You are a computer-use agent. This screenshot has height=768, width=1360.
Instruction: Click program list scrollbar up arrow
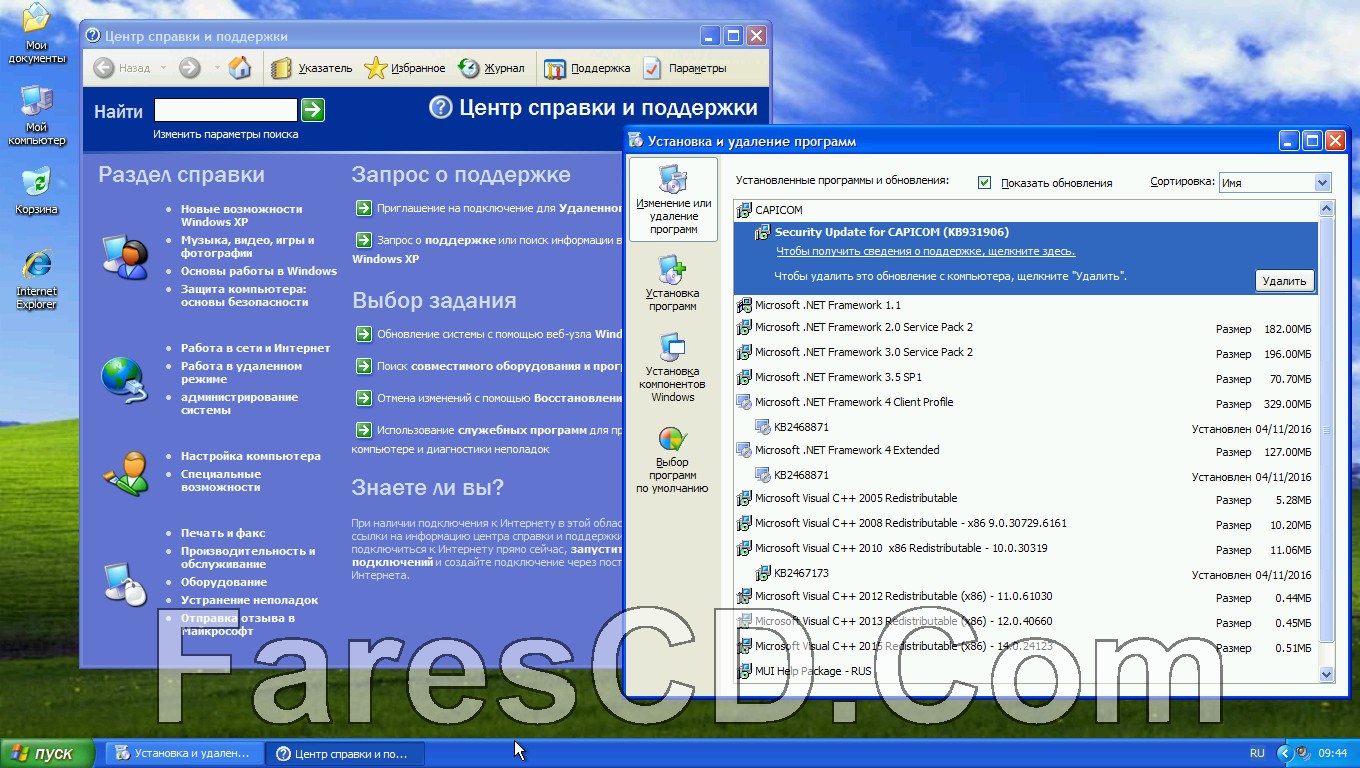coord(1327,209)
